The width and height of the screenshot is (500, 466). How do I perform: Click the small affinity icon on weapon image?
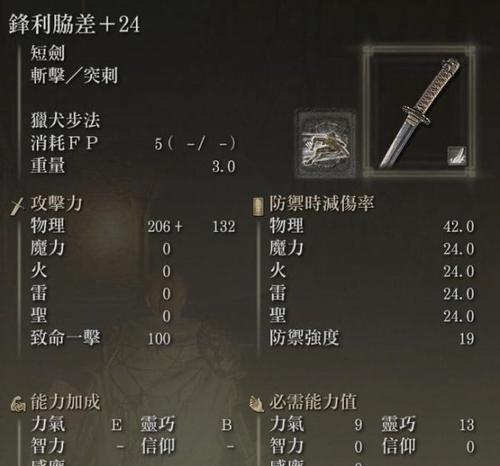coord(456,155)
